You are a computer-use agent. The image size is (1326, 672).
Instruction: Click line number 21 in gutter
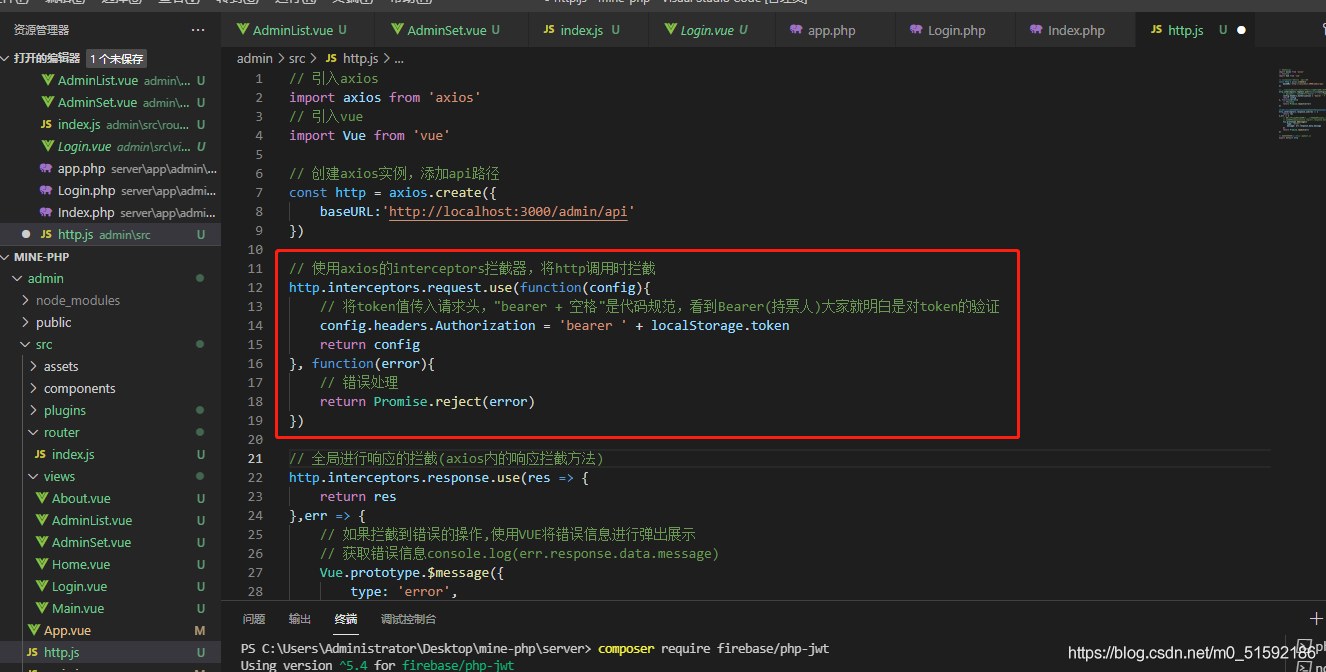(255, 458)
